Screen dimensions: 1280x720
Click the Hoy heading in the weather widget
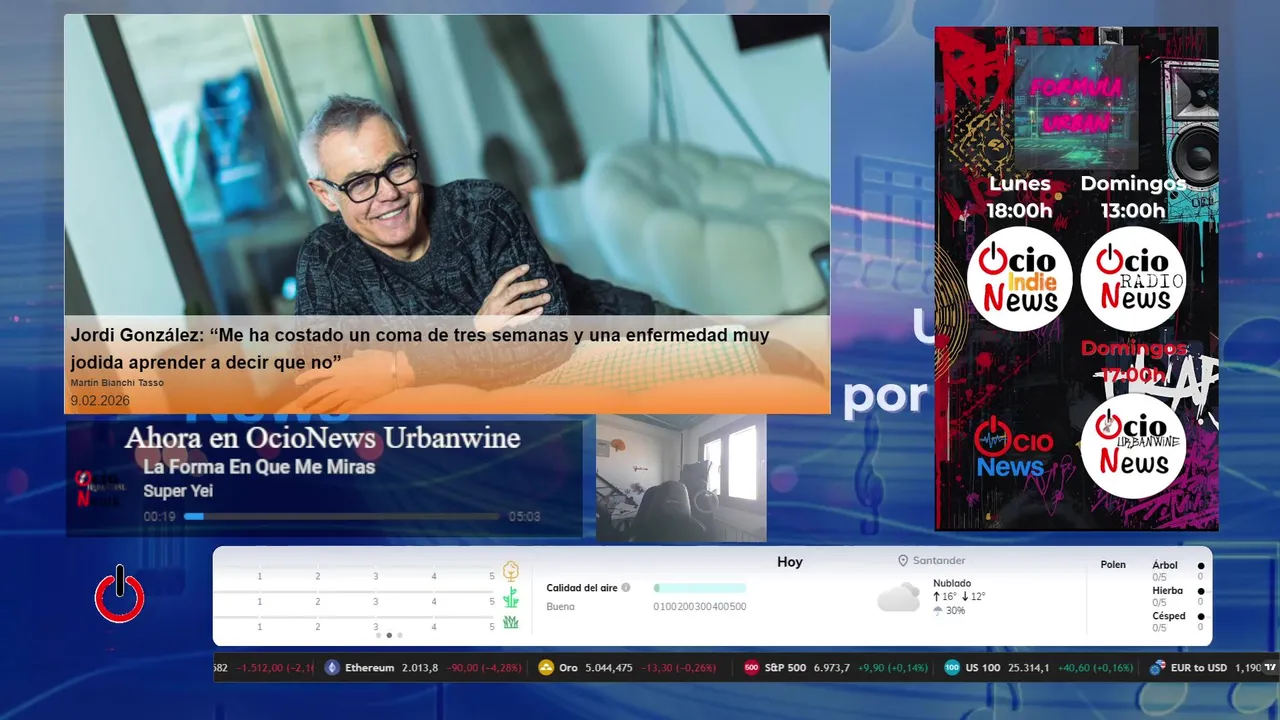pyautogui.click(x=790, y=562)
